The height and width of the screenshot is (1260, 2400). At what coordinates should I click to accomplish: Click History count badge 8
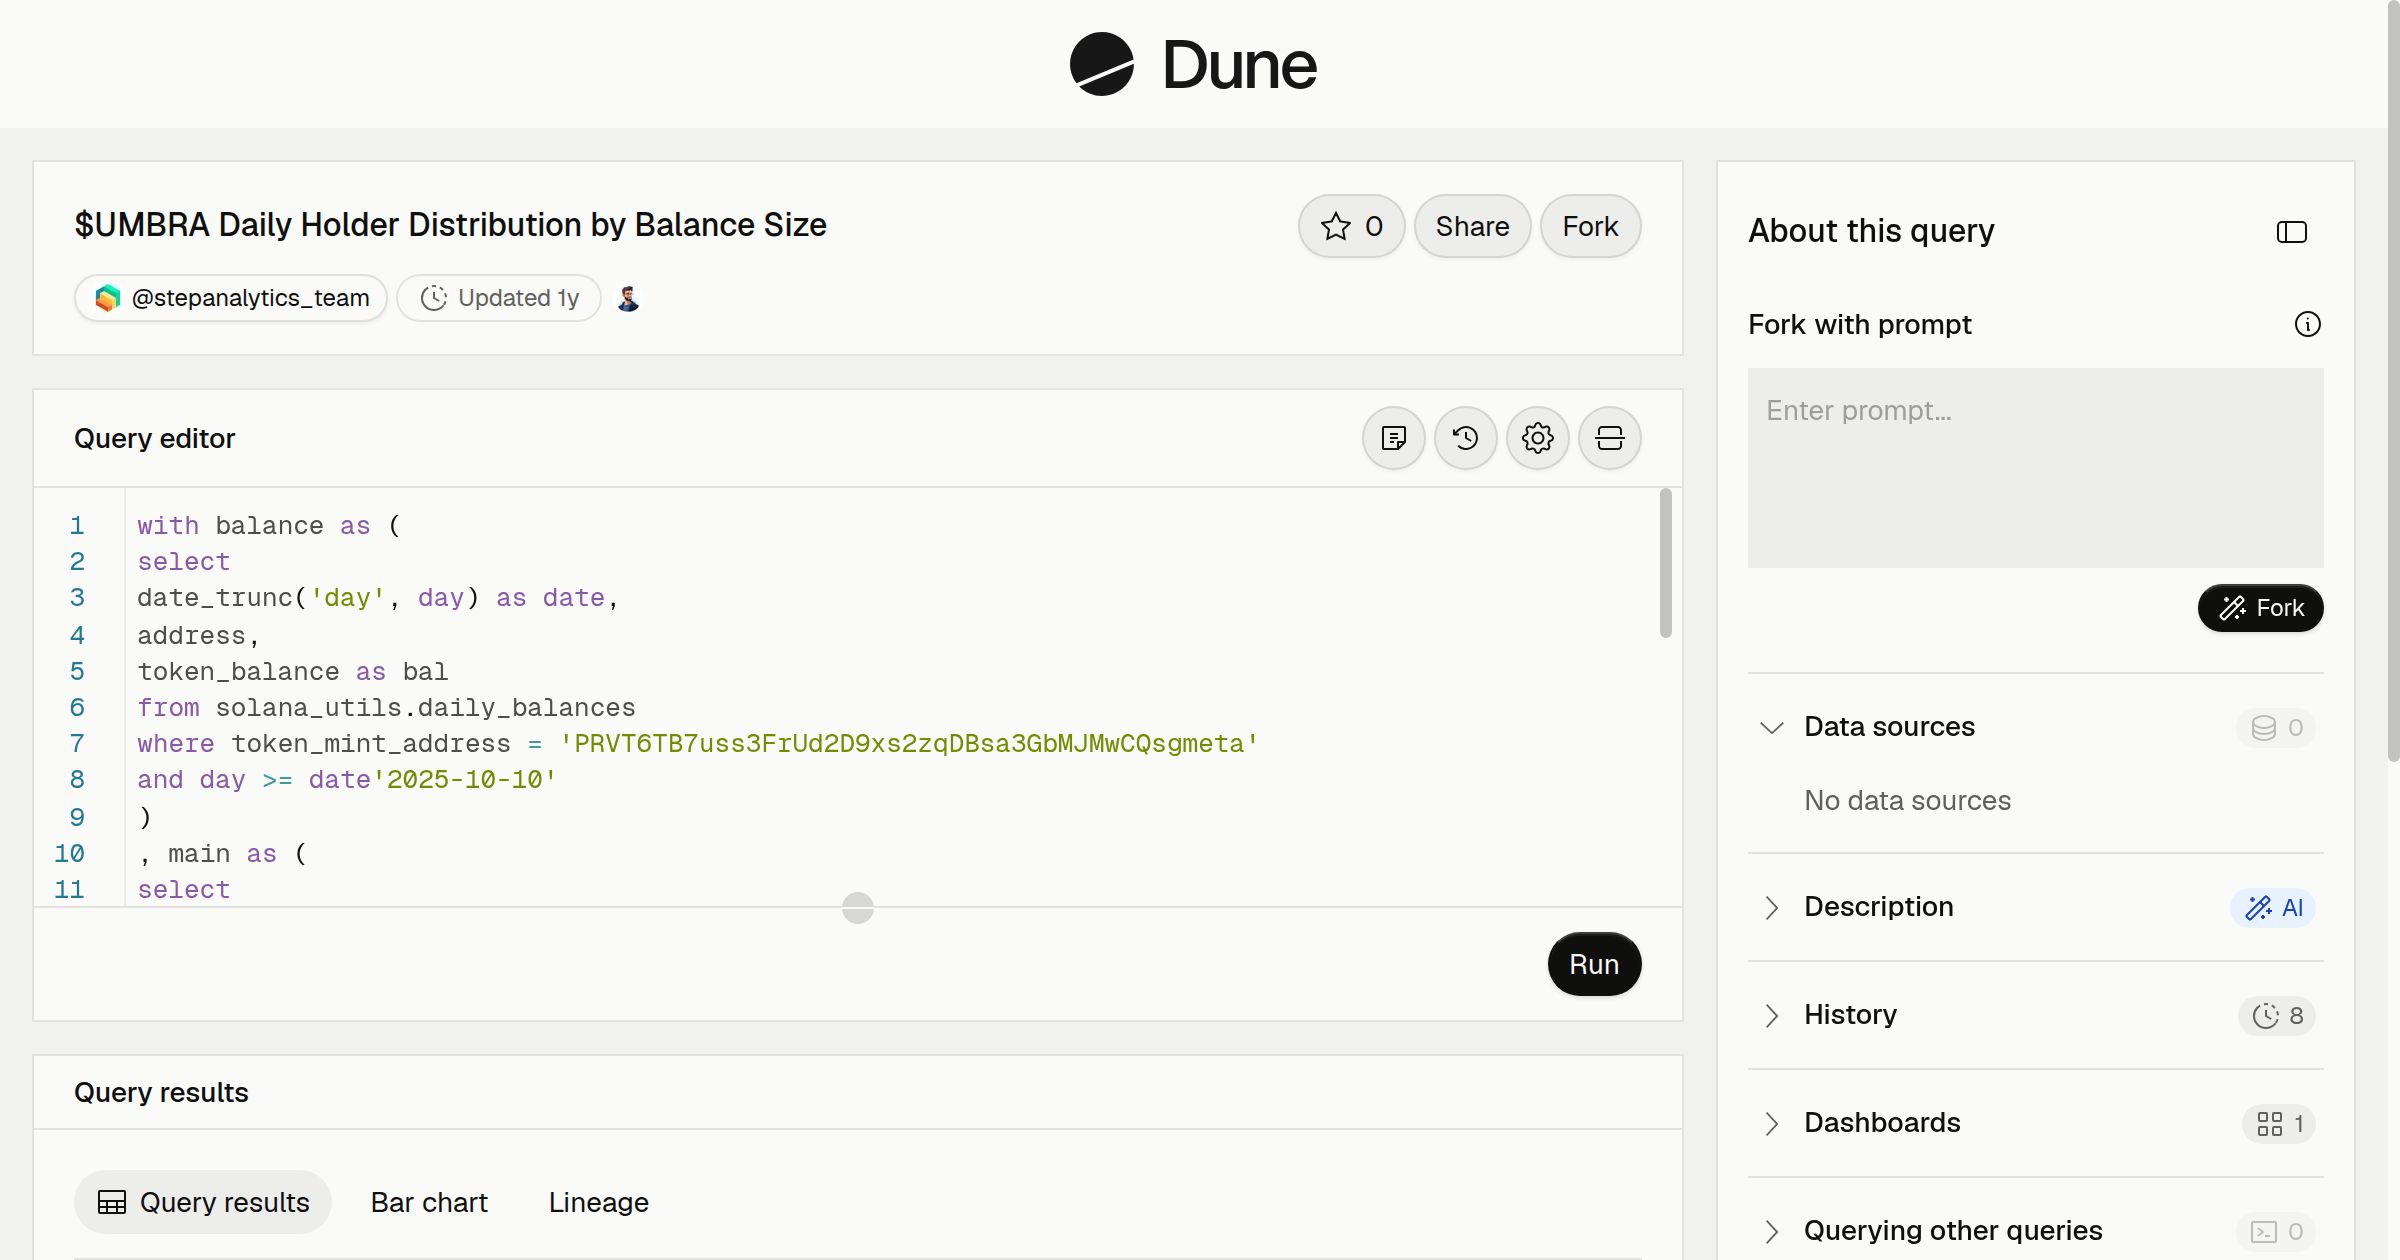pos(2276,1015)
